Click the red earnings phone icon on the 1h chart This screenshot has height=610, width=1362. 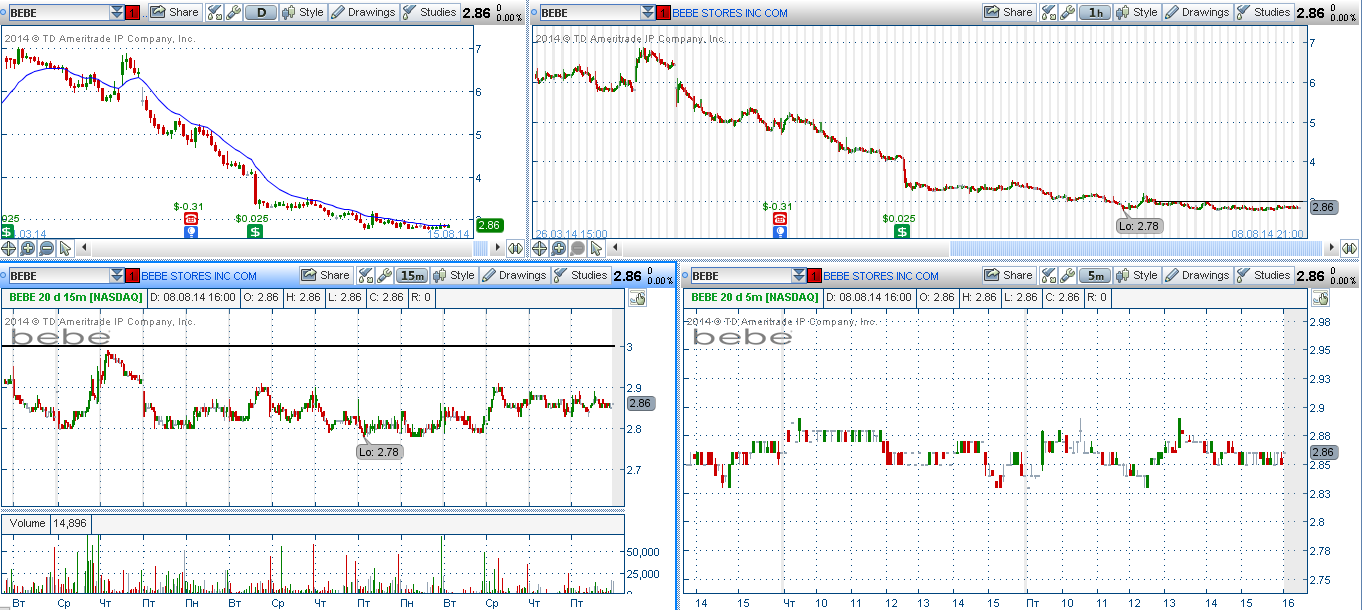pos(780,218)
